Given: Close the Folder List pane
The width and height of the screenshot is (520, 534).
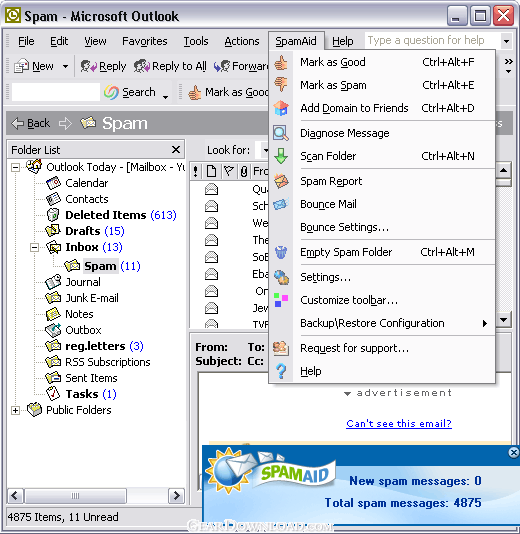Looking at the screenshot, I should point(176,150).
